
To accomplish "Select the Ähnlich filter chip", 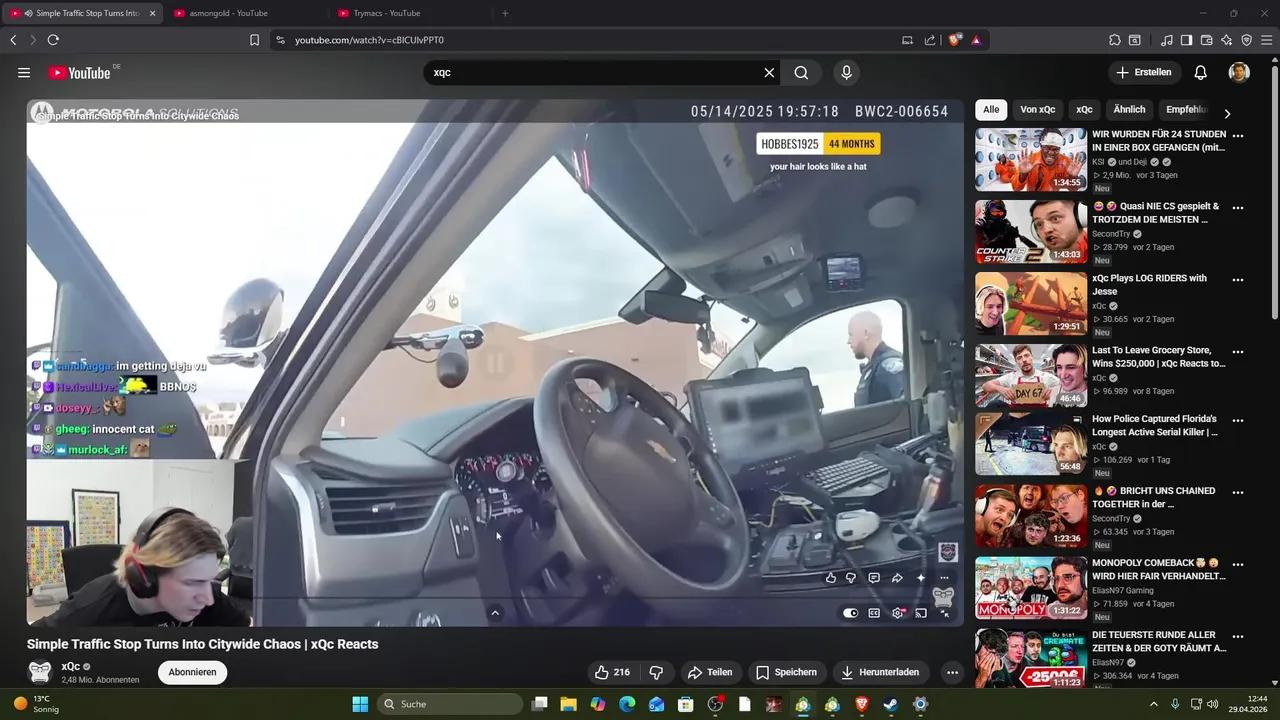I will (x=1129, y=110).
